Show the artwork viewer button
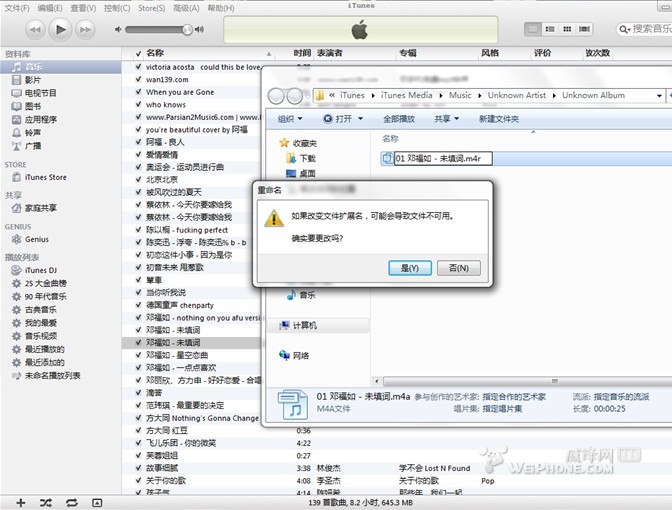The height and width of the screenshot is (510, 672). tap(97, 503)
